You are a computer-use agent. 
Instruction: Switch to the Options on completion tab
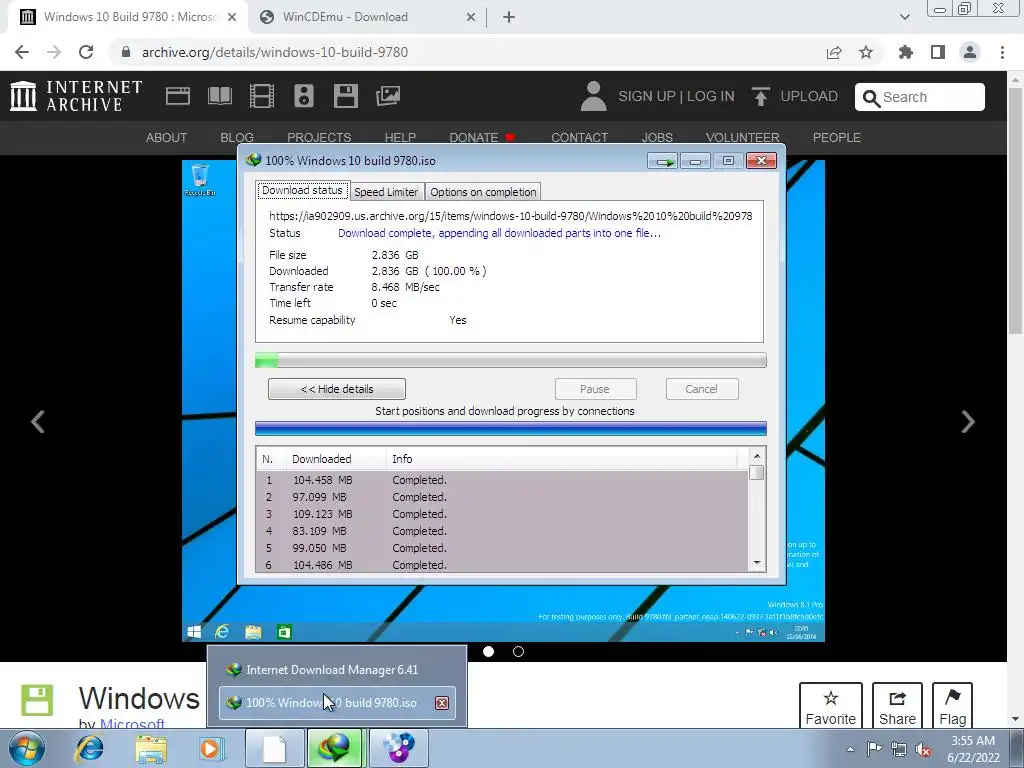coord(483,192)
